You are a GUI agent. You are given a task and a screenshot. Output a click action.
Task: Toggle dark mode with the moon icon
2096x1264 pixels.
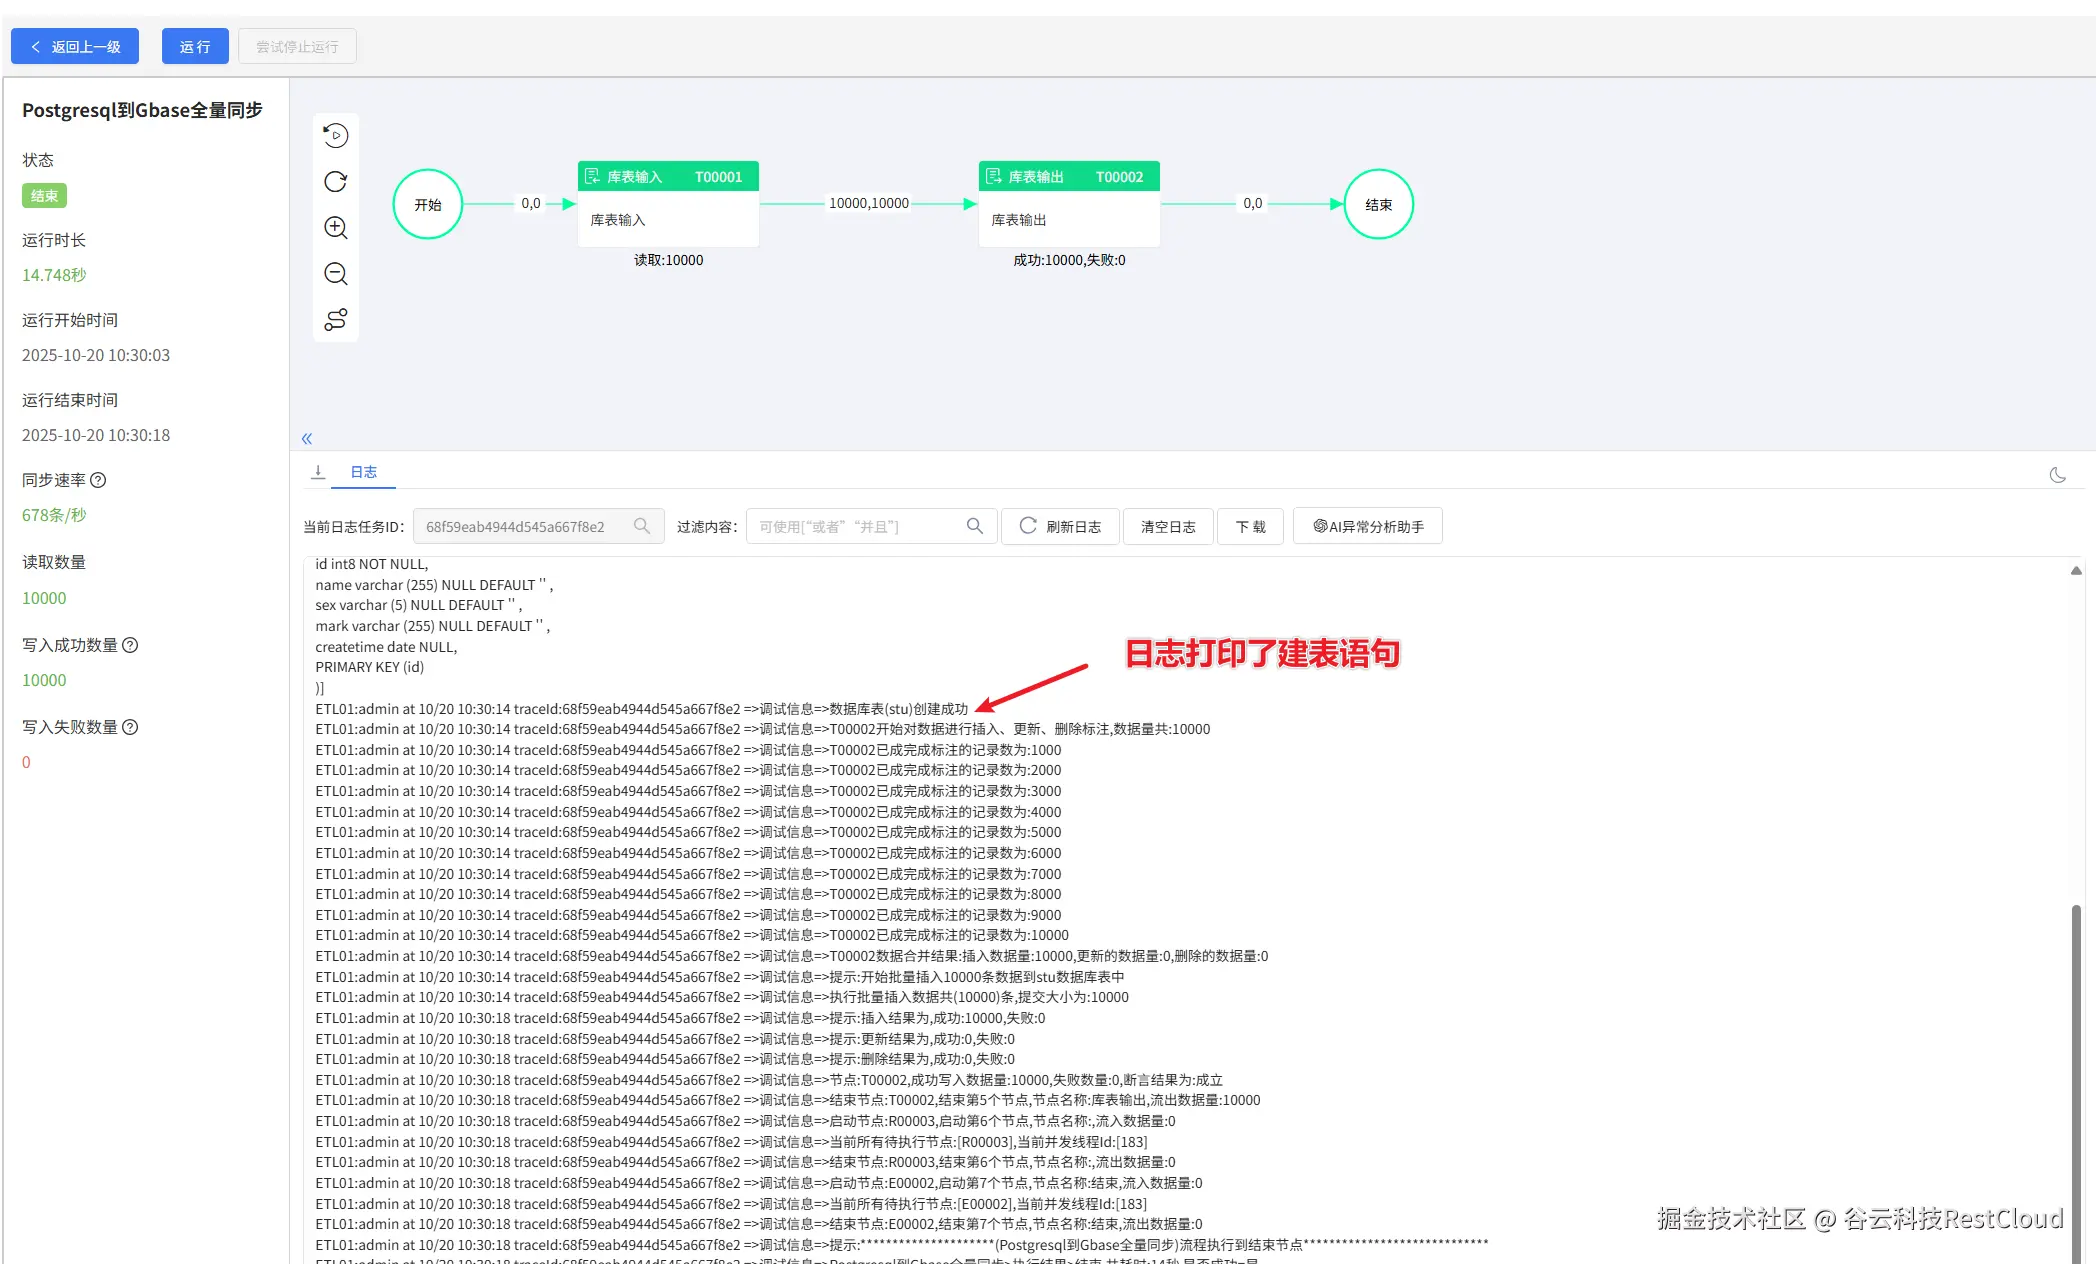(2057, 475)
